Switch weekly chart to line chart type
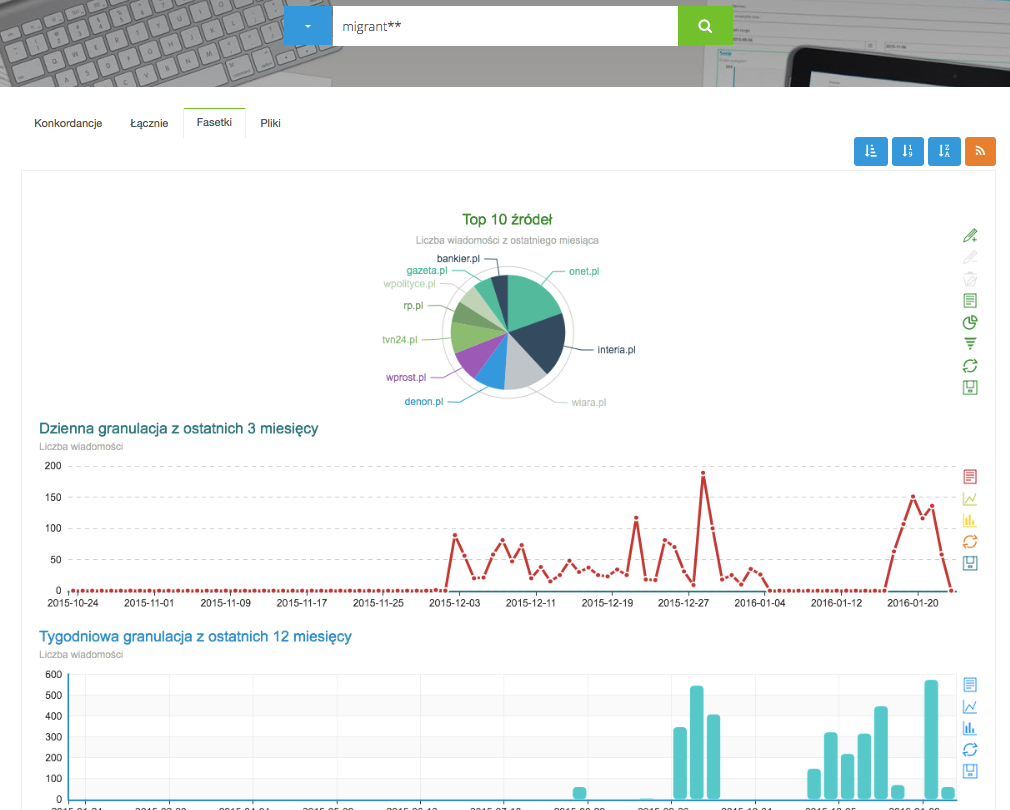Image resolution: width=1010 pixels, height=810 pixels. click(x=969, y=707)
